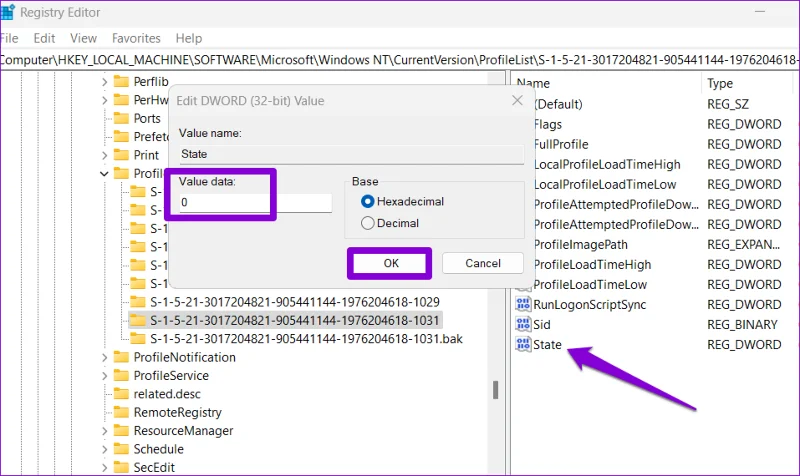
Task: Click the Value name field
Action: [351, 154]
